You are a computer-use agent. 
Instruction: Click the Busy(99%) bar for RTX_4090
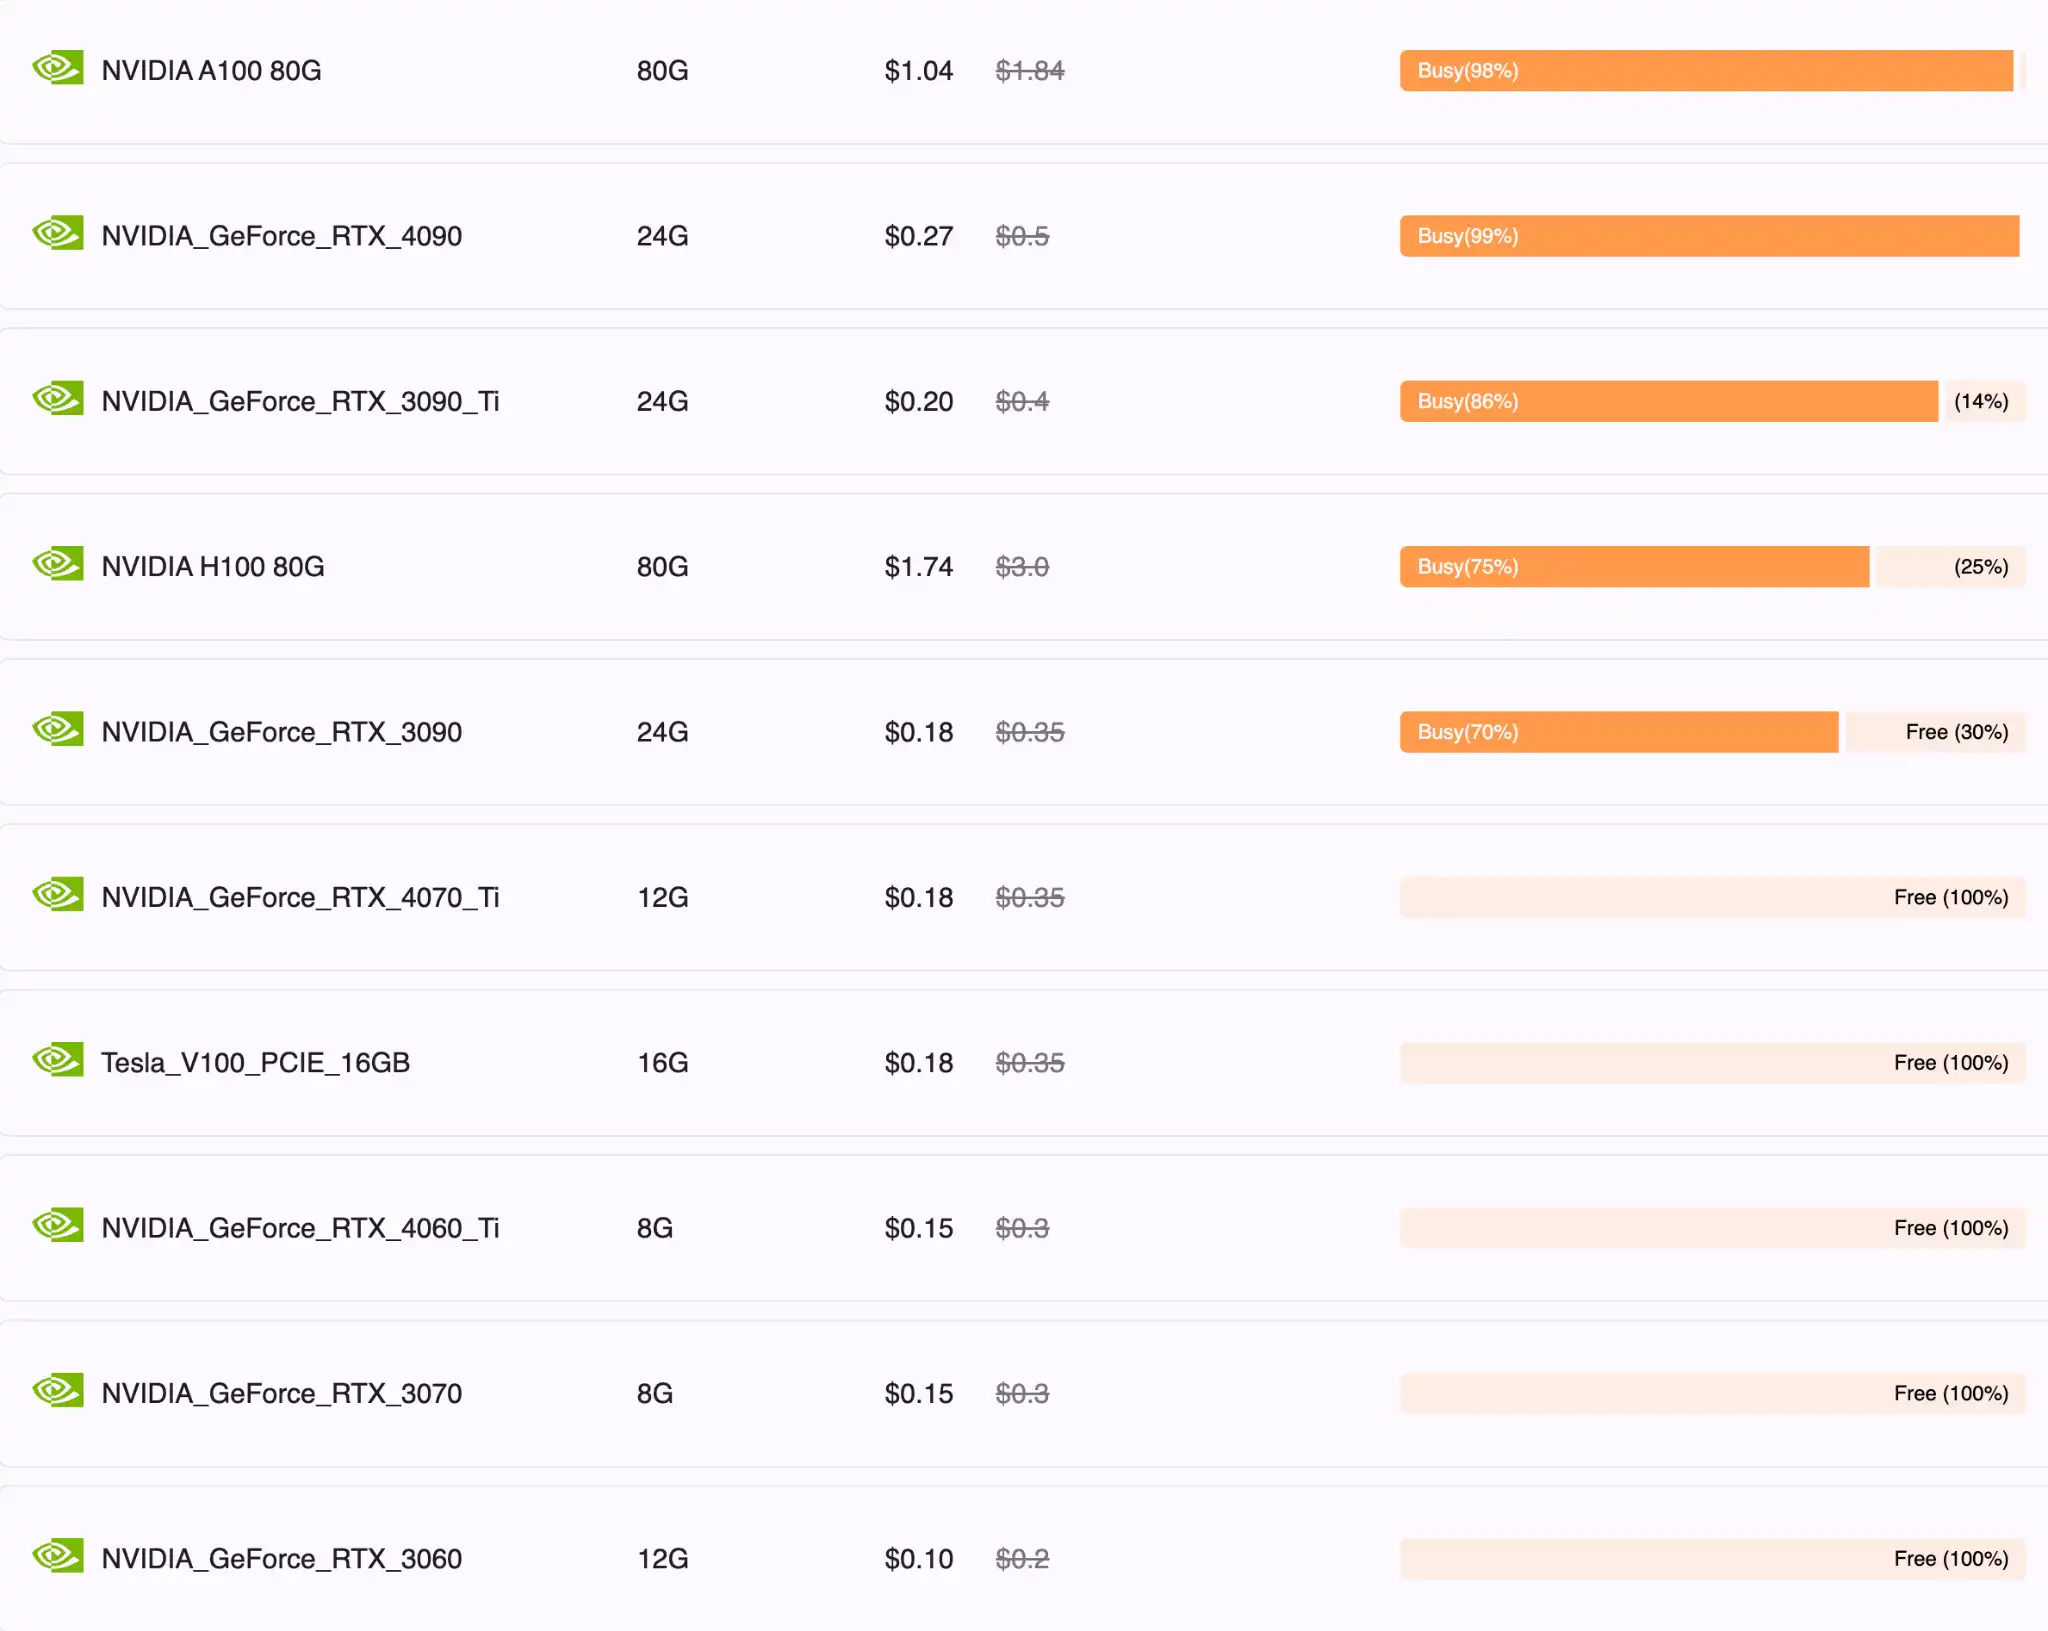(1709, 236)
